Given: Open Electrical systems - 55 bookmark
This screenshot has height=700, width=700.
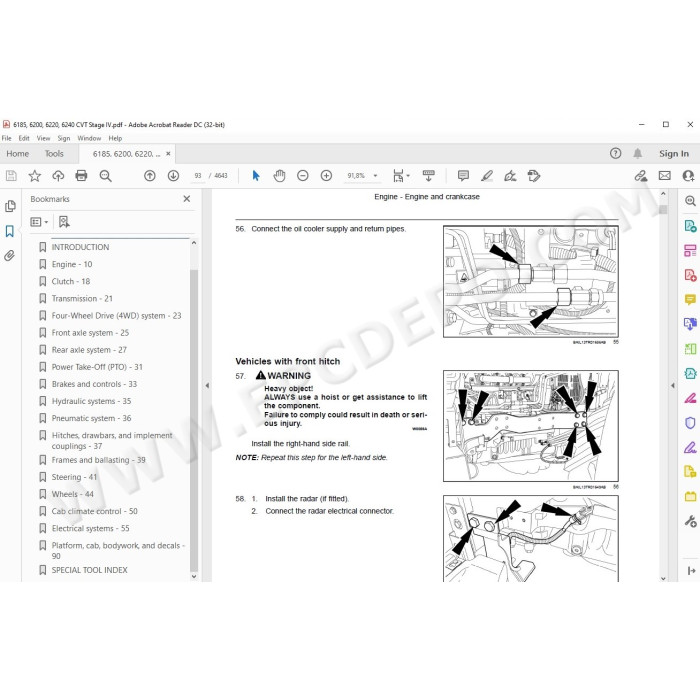Looking at the screenshot, I should [x=91, y=528].
